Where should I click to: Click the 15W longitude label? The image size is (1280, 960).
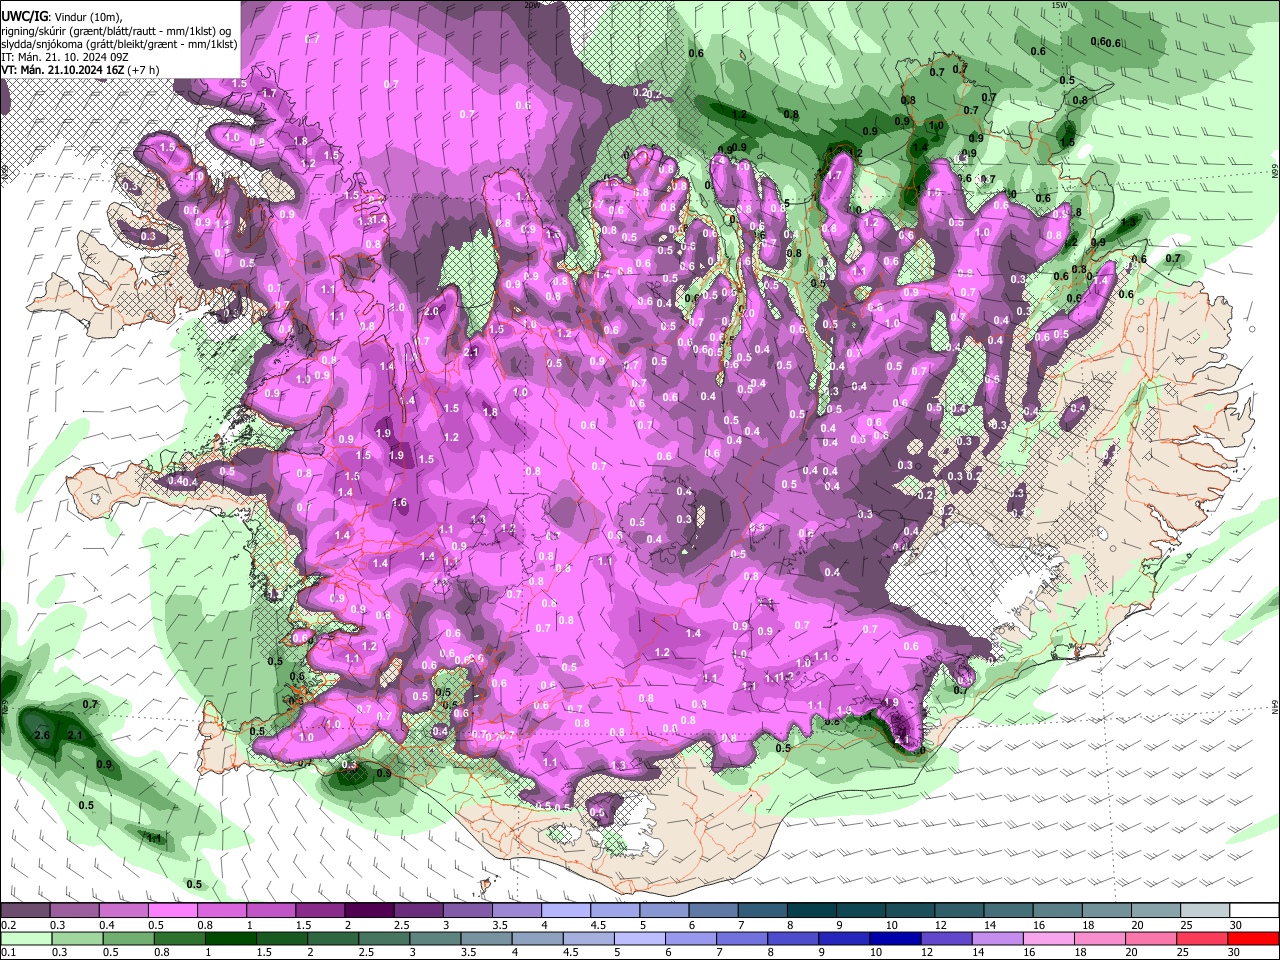point(1061,5)
